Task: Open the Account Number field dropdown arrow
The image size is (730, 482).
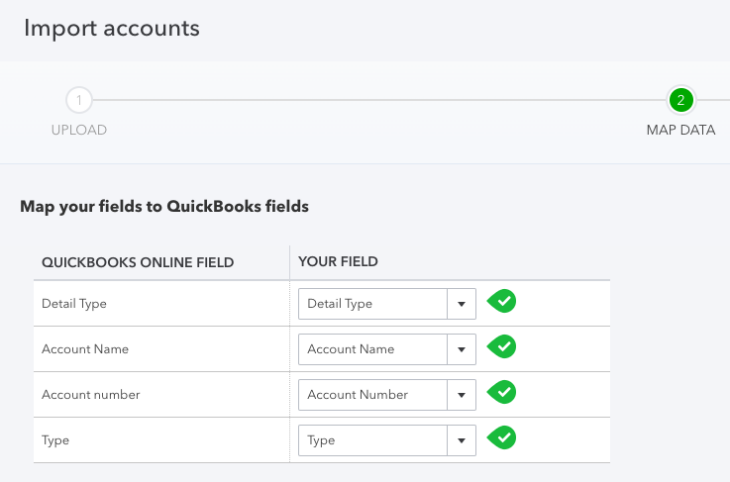Action: point(461,395)
